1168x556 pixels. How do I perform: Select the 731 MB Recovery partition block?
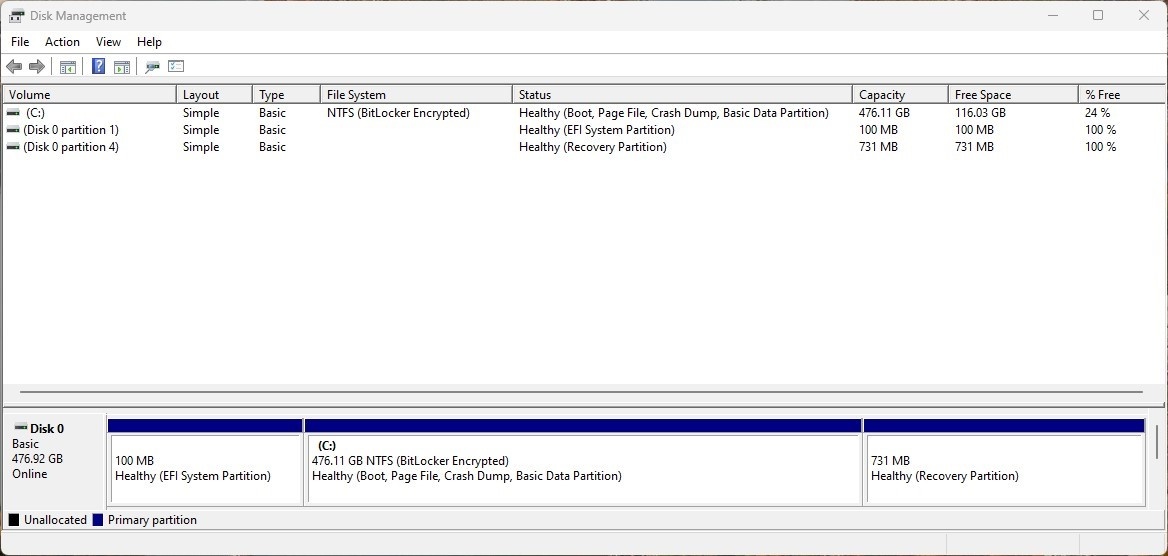pos(1004,462)
